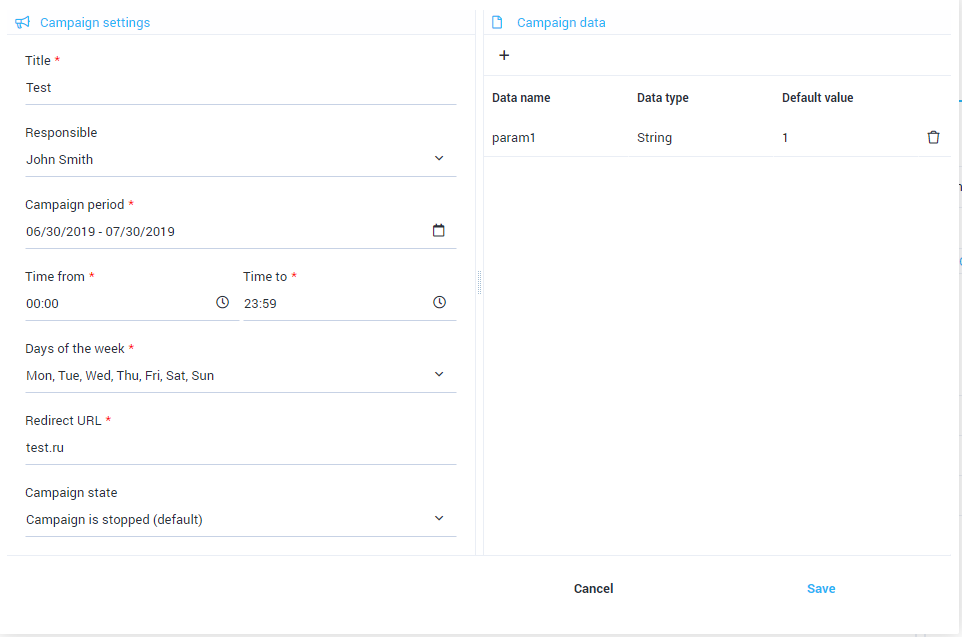Open the calendar picker for Campaign period
The height and width of the screenshot is (637, 962).
click(439, 231)
